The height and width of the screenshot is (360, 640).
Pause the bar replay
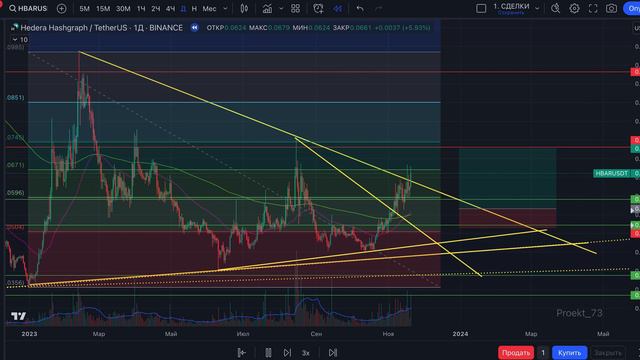268,353
